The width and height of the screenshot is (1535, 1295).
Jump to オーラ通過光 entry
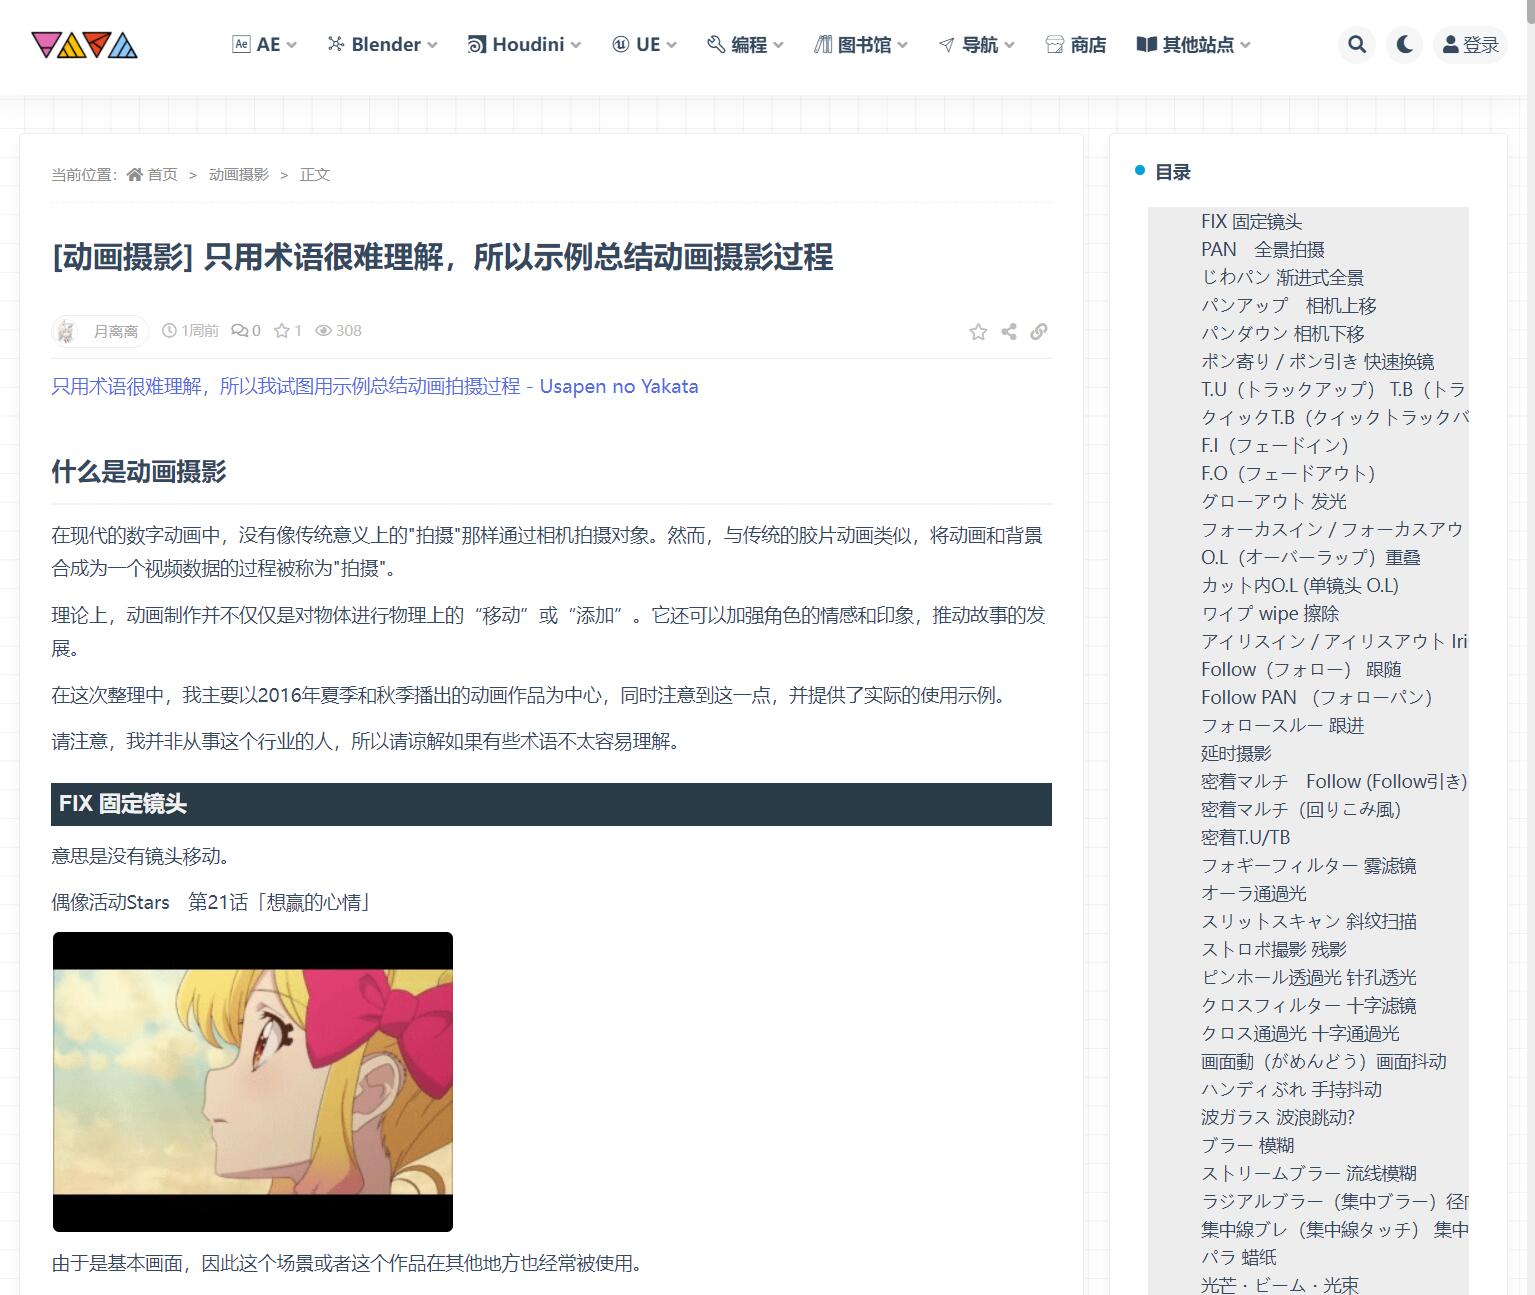1254,894
